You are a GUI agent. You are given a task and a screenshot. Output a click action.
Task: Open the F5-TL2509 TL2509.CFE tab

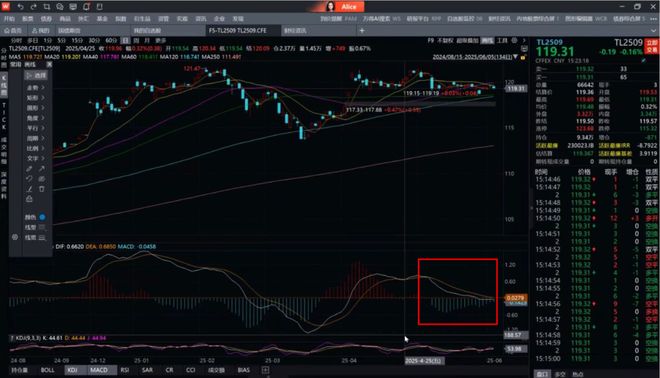click(x=238, y=30)
